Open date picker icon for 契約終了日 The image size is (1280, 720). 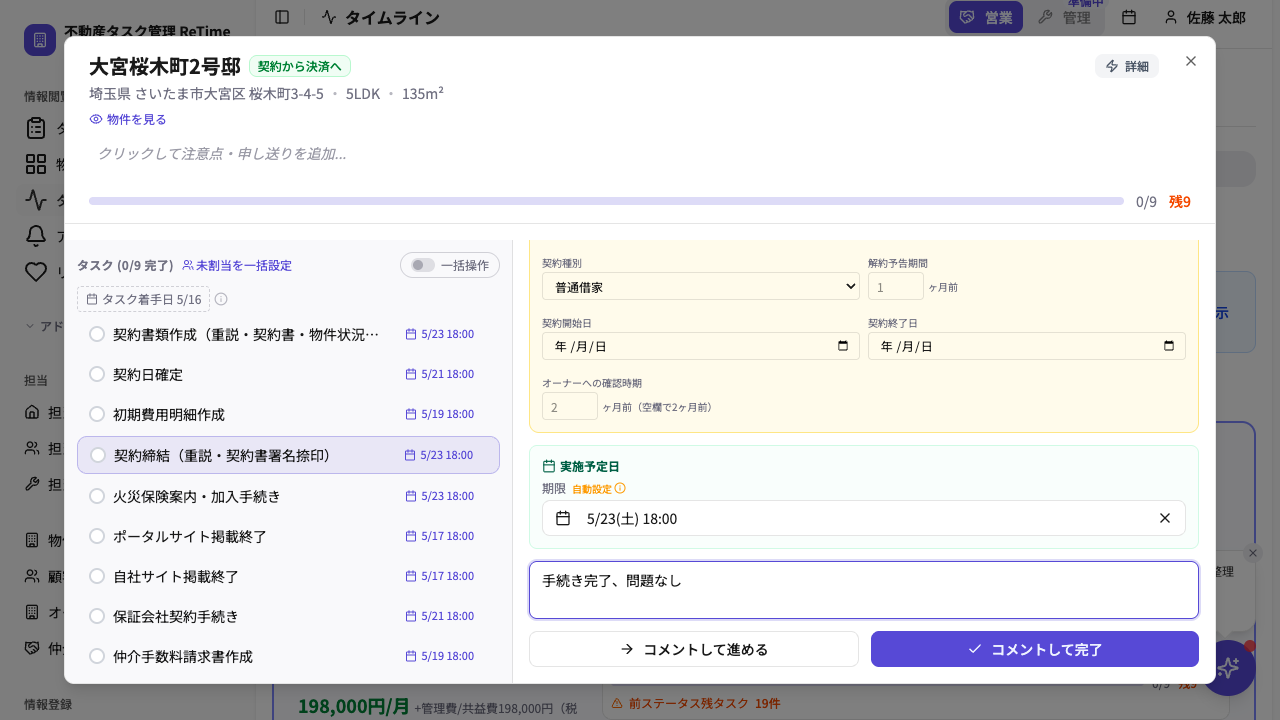tap(1169, 346)
